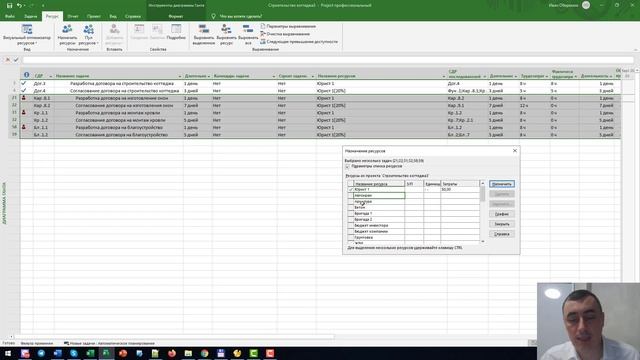640x360 pixels.
Task: Open Chrome from taskbar
Action: point(204,353)
